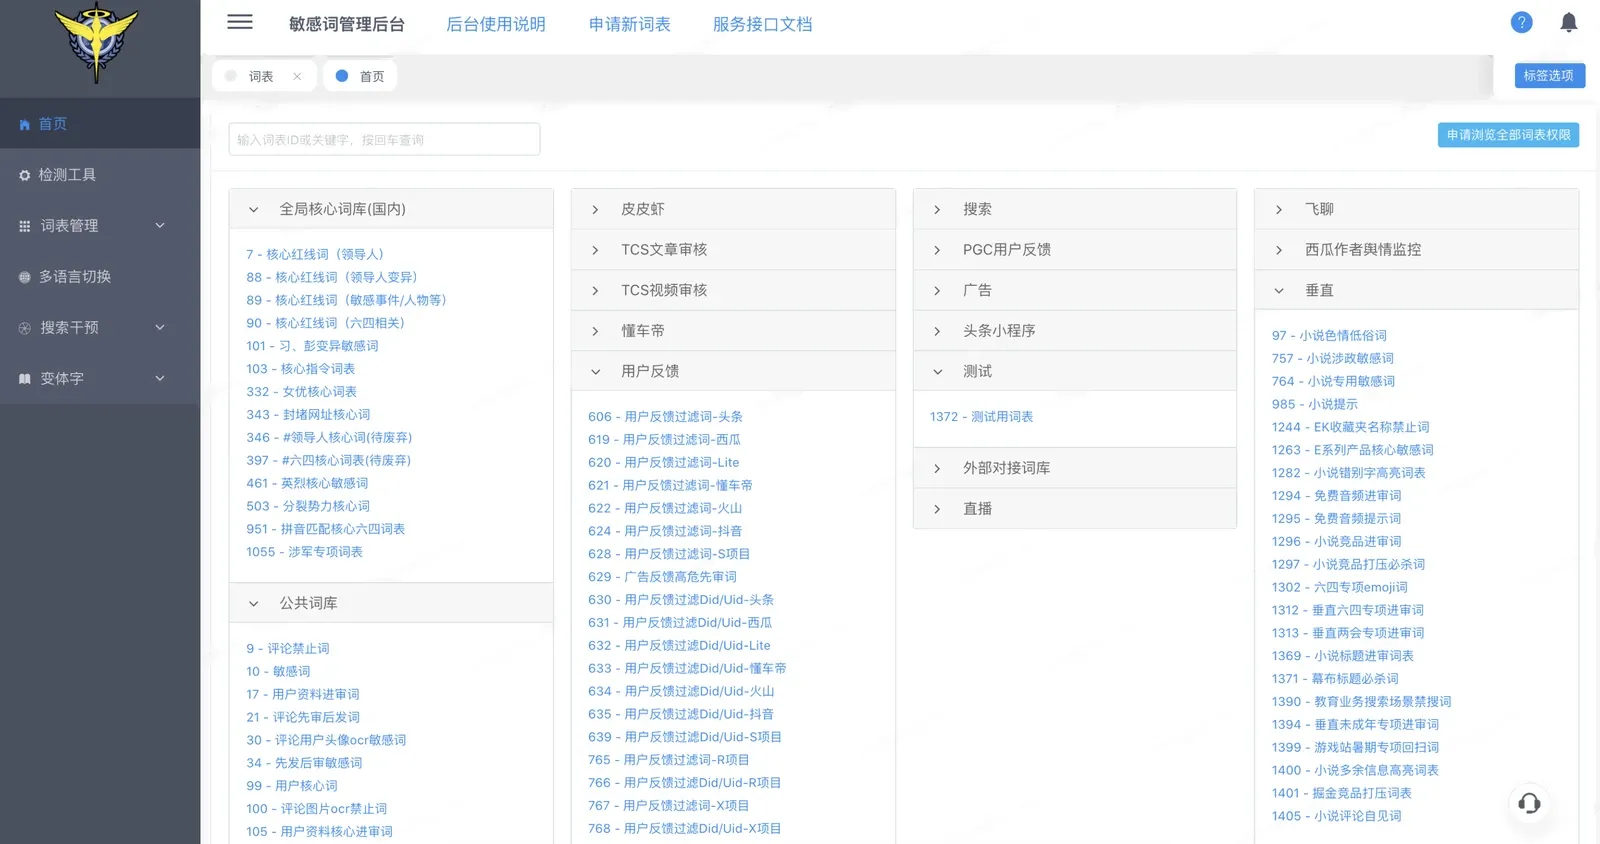1600x844 pixels.
Task: Expand the PGC用户反馈 section
Action: click(x=1075, y=250)
